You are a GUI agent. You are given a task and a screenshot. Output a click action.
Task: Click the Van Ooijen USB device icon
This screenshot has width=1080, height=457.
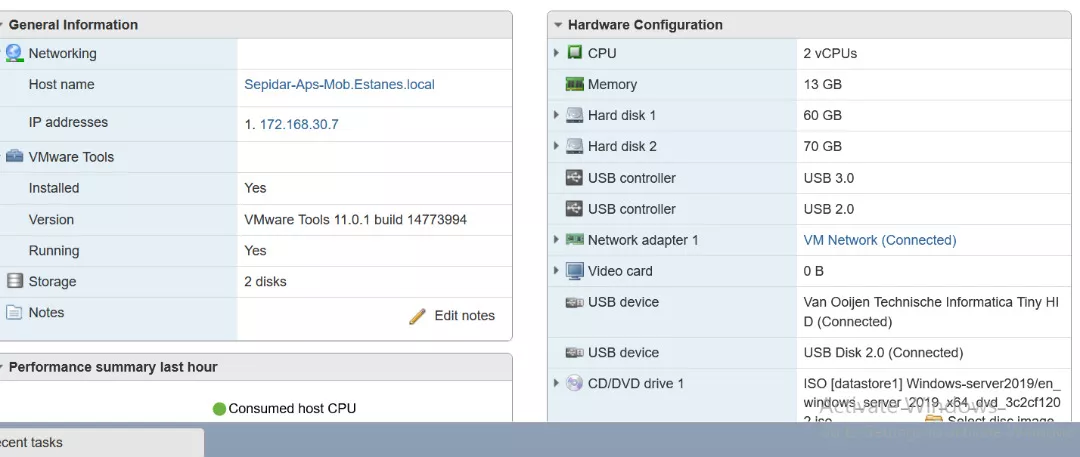pos(574,303)
